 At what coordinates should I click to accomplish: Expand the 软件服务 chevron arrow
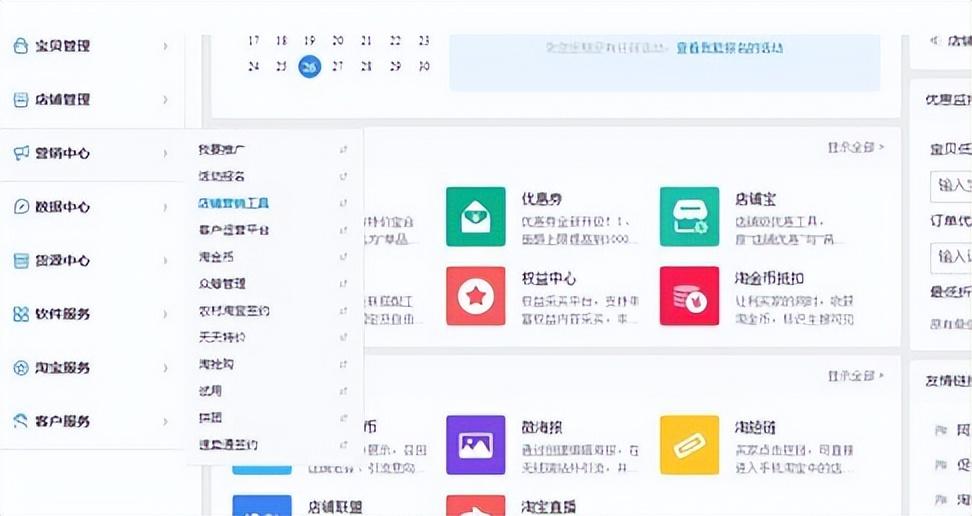coord(166,314)
